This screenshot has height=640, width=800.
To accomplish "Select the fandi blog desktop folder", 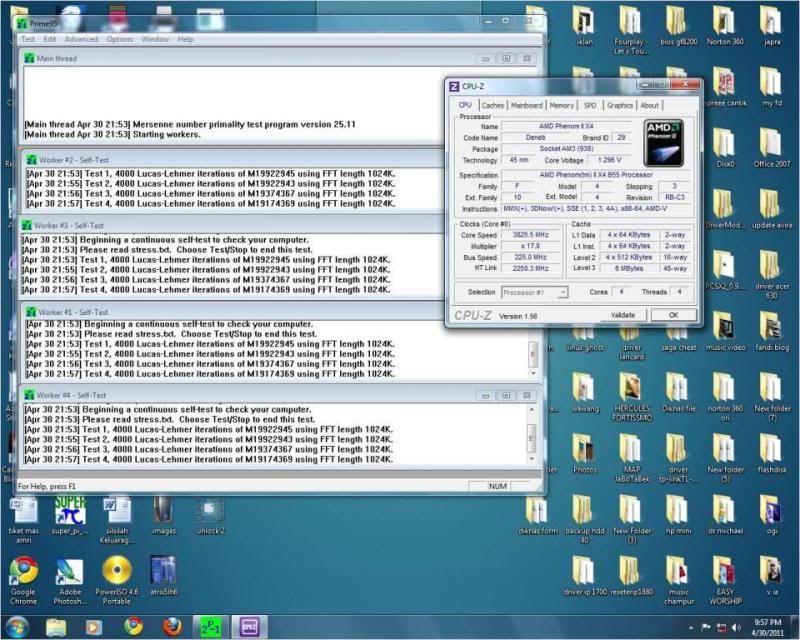I will coord(772,332).
